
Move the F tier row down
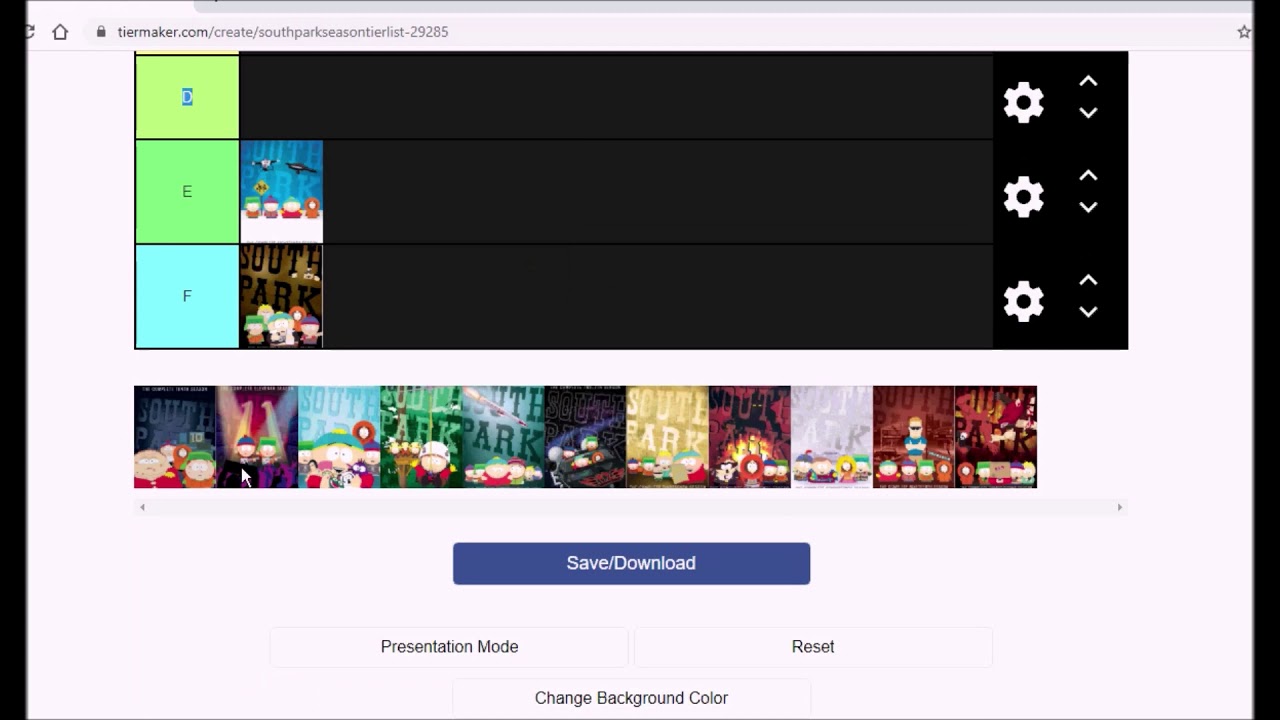click(1088, 312)
